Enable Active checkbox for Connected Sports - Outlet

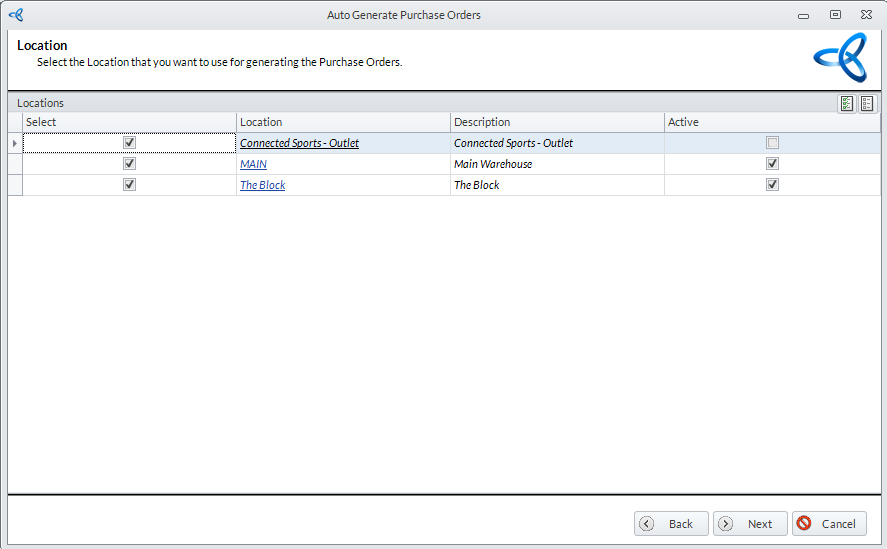pyautogui.click(x=772, y=143)
